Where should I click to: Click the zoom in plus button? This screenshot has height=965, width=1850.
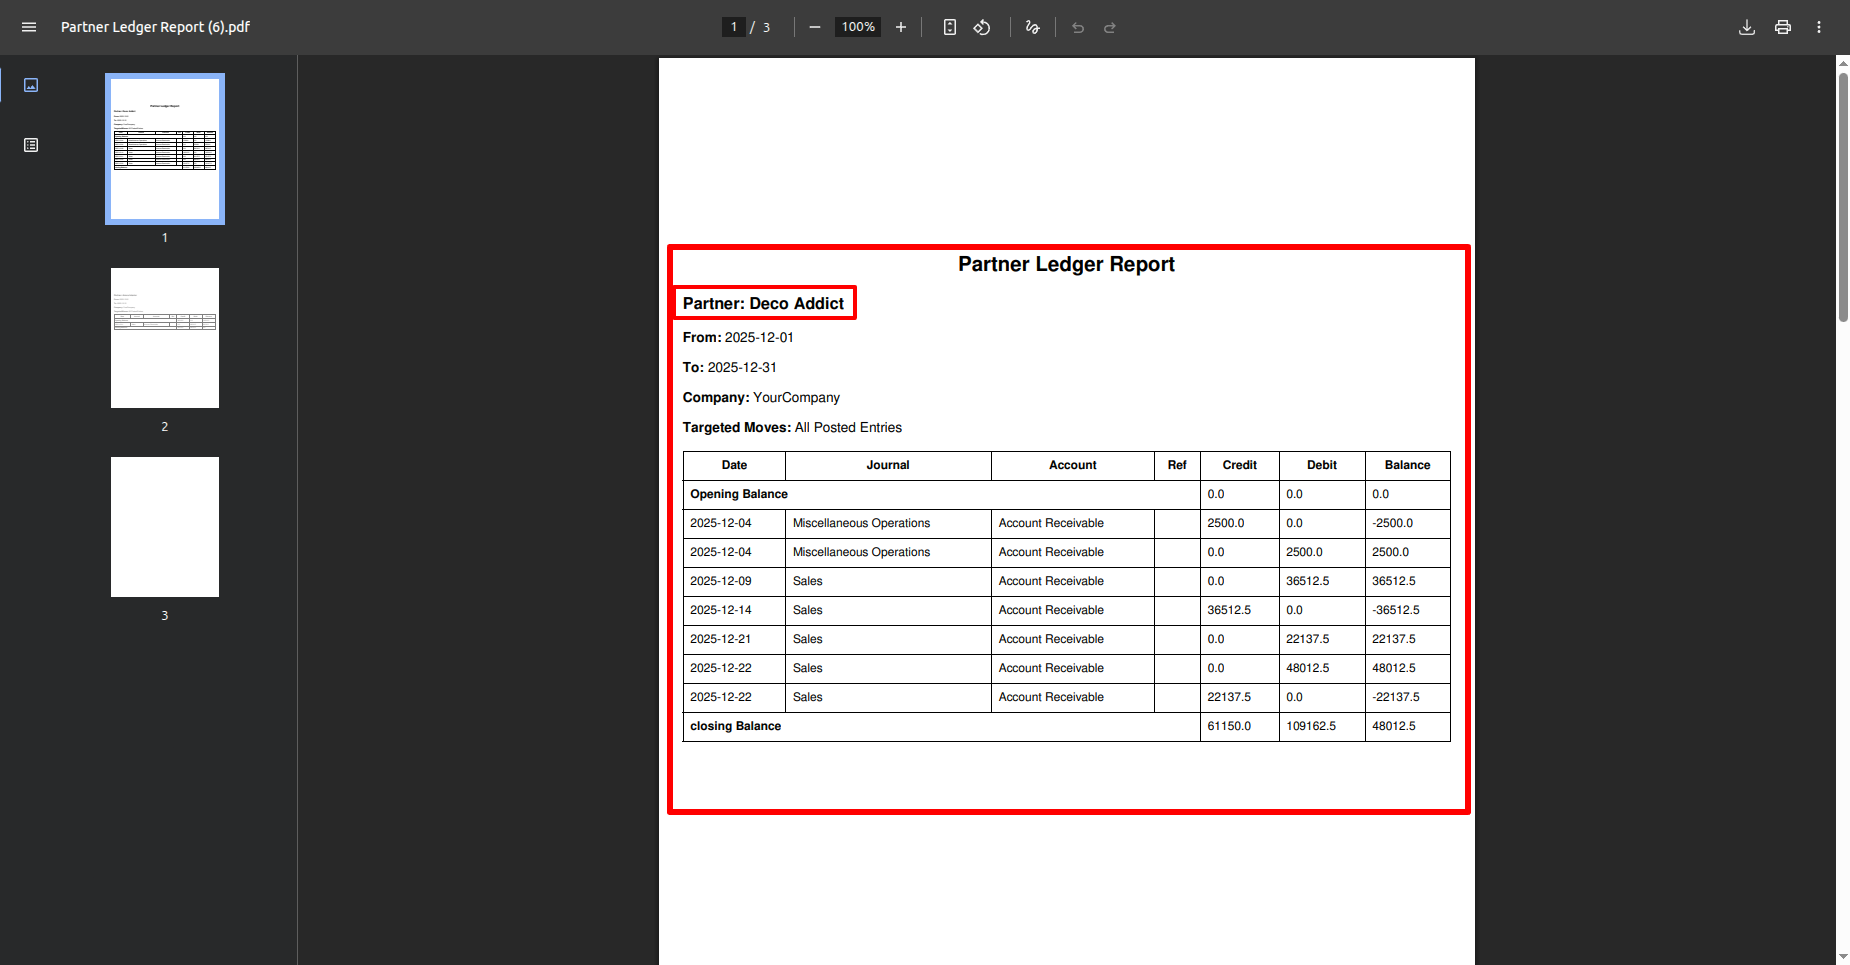(x=901, y=27)
